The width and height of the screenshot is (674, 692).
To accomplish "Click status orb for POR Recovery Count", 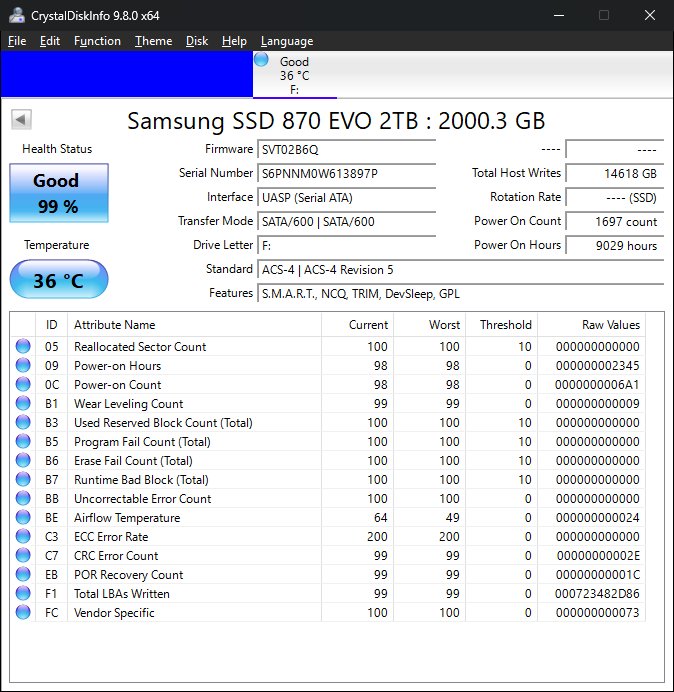I will pos(23,574).
